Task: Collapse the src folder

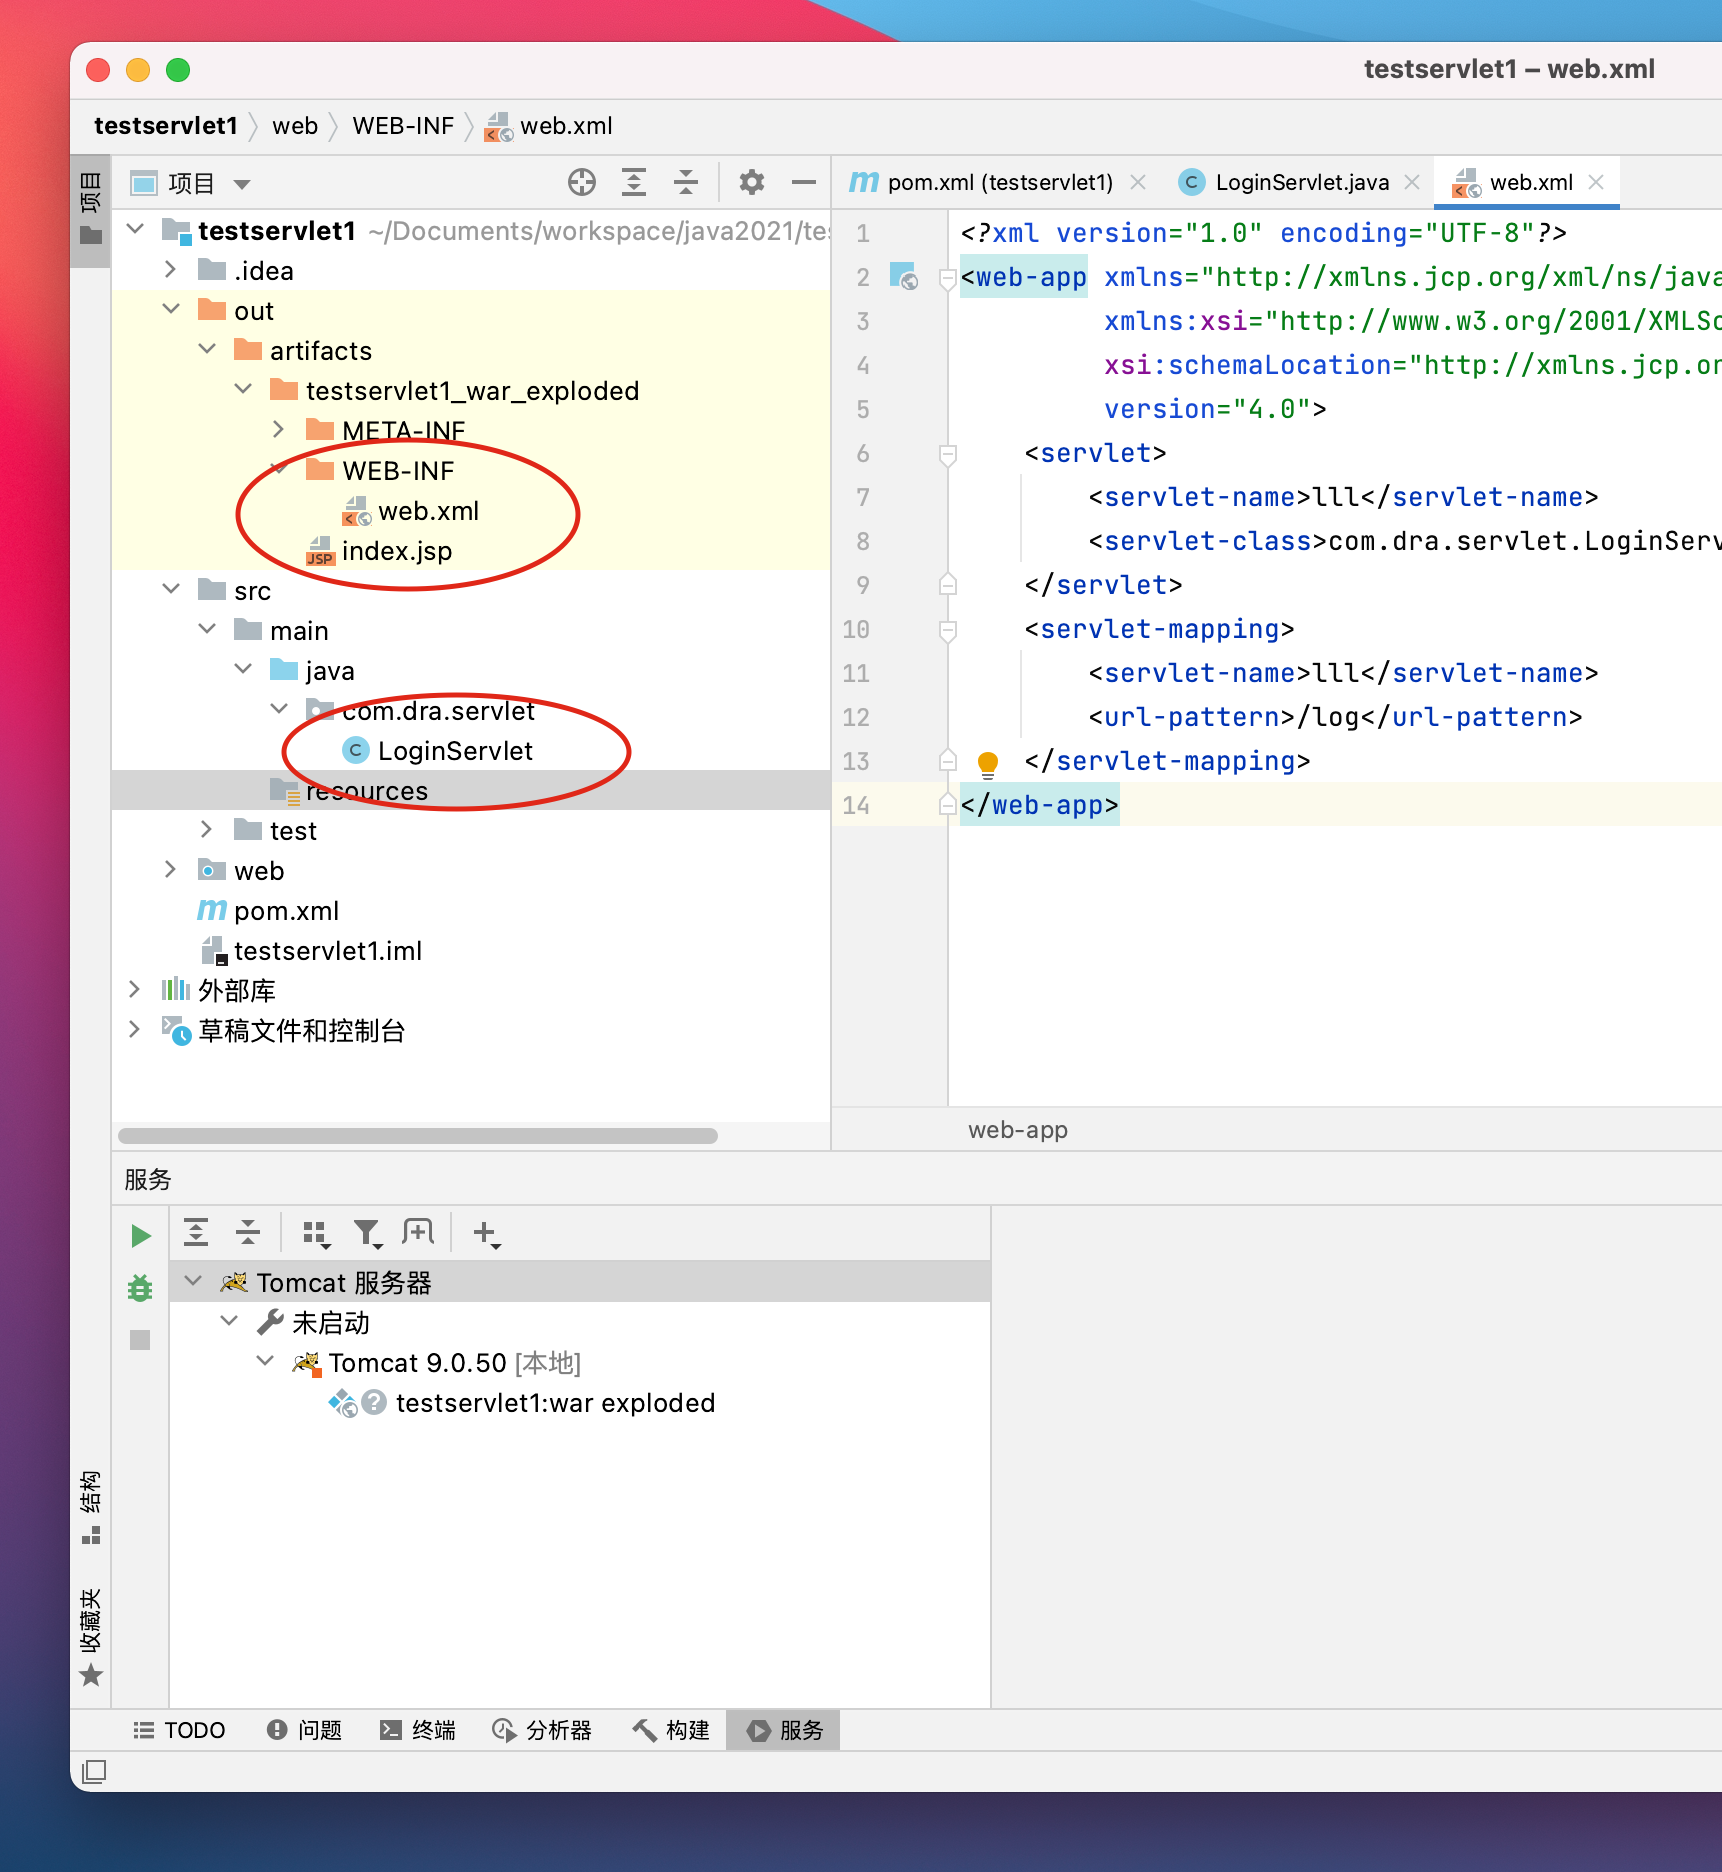Action: 171,590
